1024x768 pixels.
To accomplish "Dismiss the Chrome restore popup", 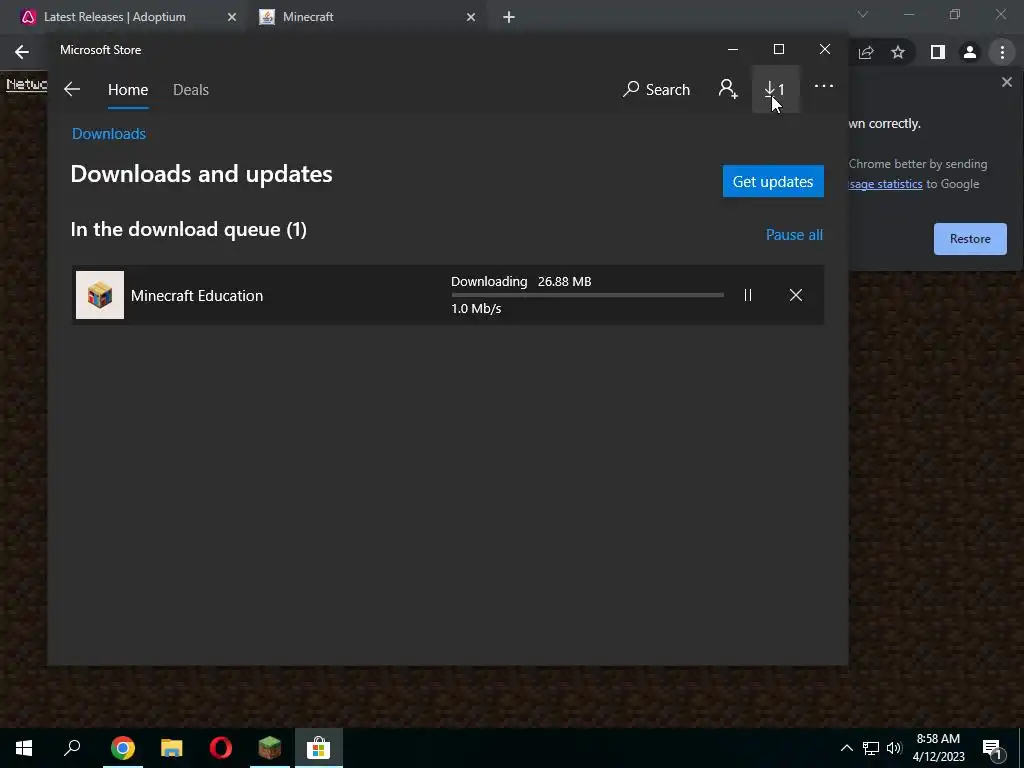I will pyautogui.click(x=1006, y=82).
